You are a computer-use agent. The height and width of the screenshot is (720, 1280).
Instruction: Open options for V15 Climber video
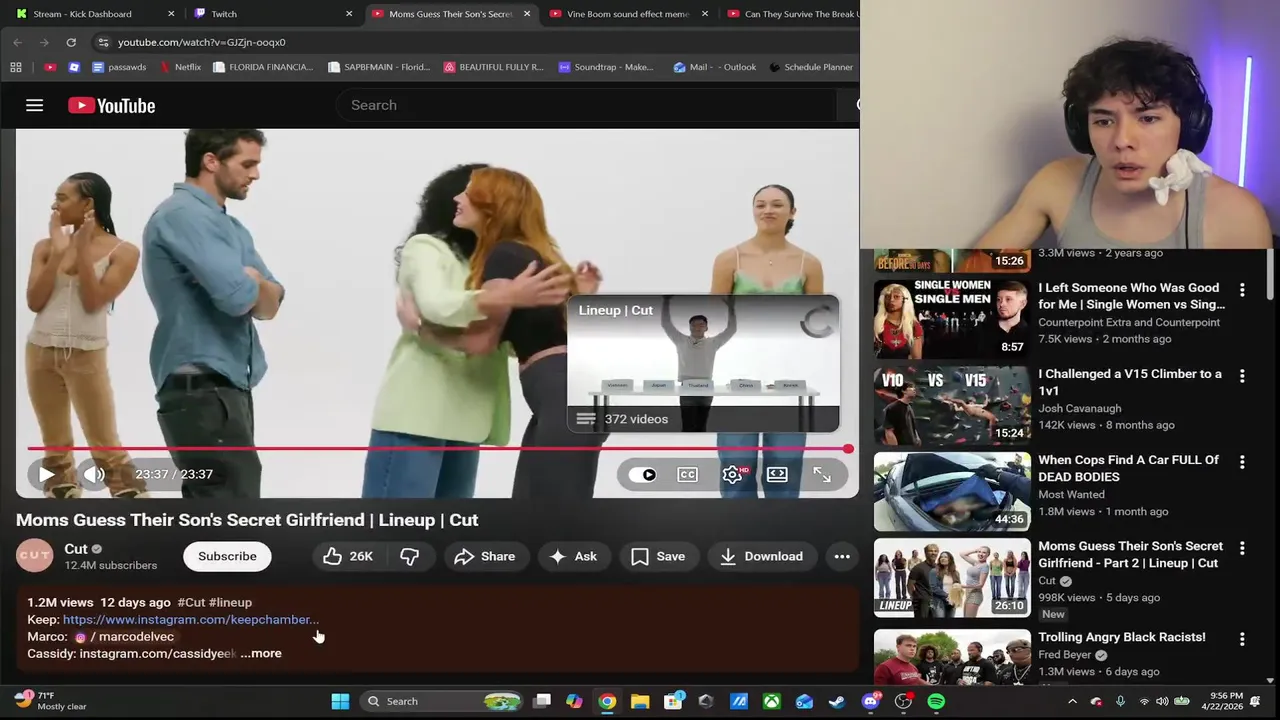1242,376
